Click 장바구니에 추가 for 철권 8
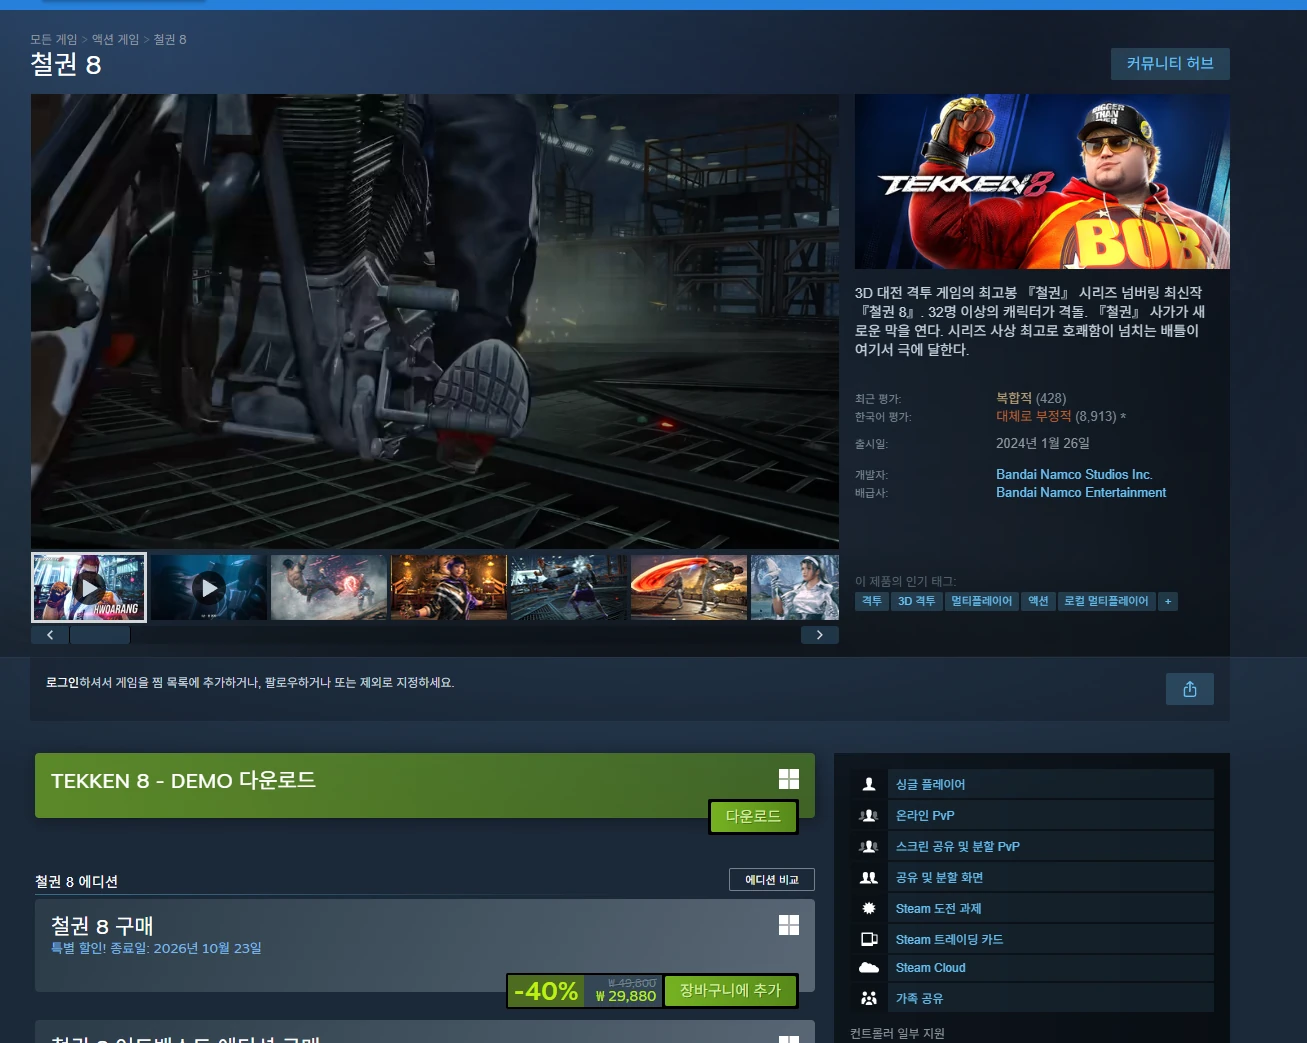Screen dimensions: 1307x1043 730,990
